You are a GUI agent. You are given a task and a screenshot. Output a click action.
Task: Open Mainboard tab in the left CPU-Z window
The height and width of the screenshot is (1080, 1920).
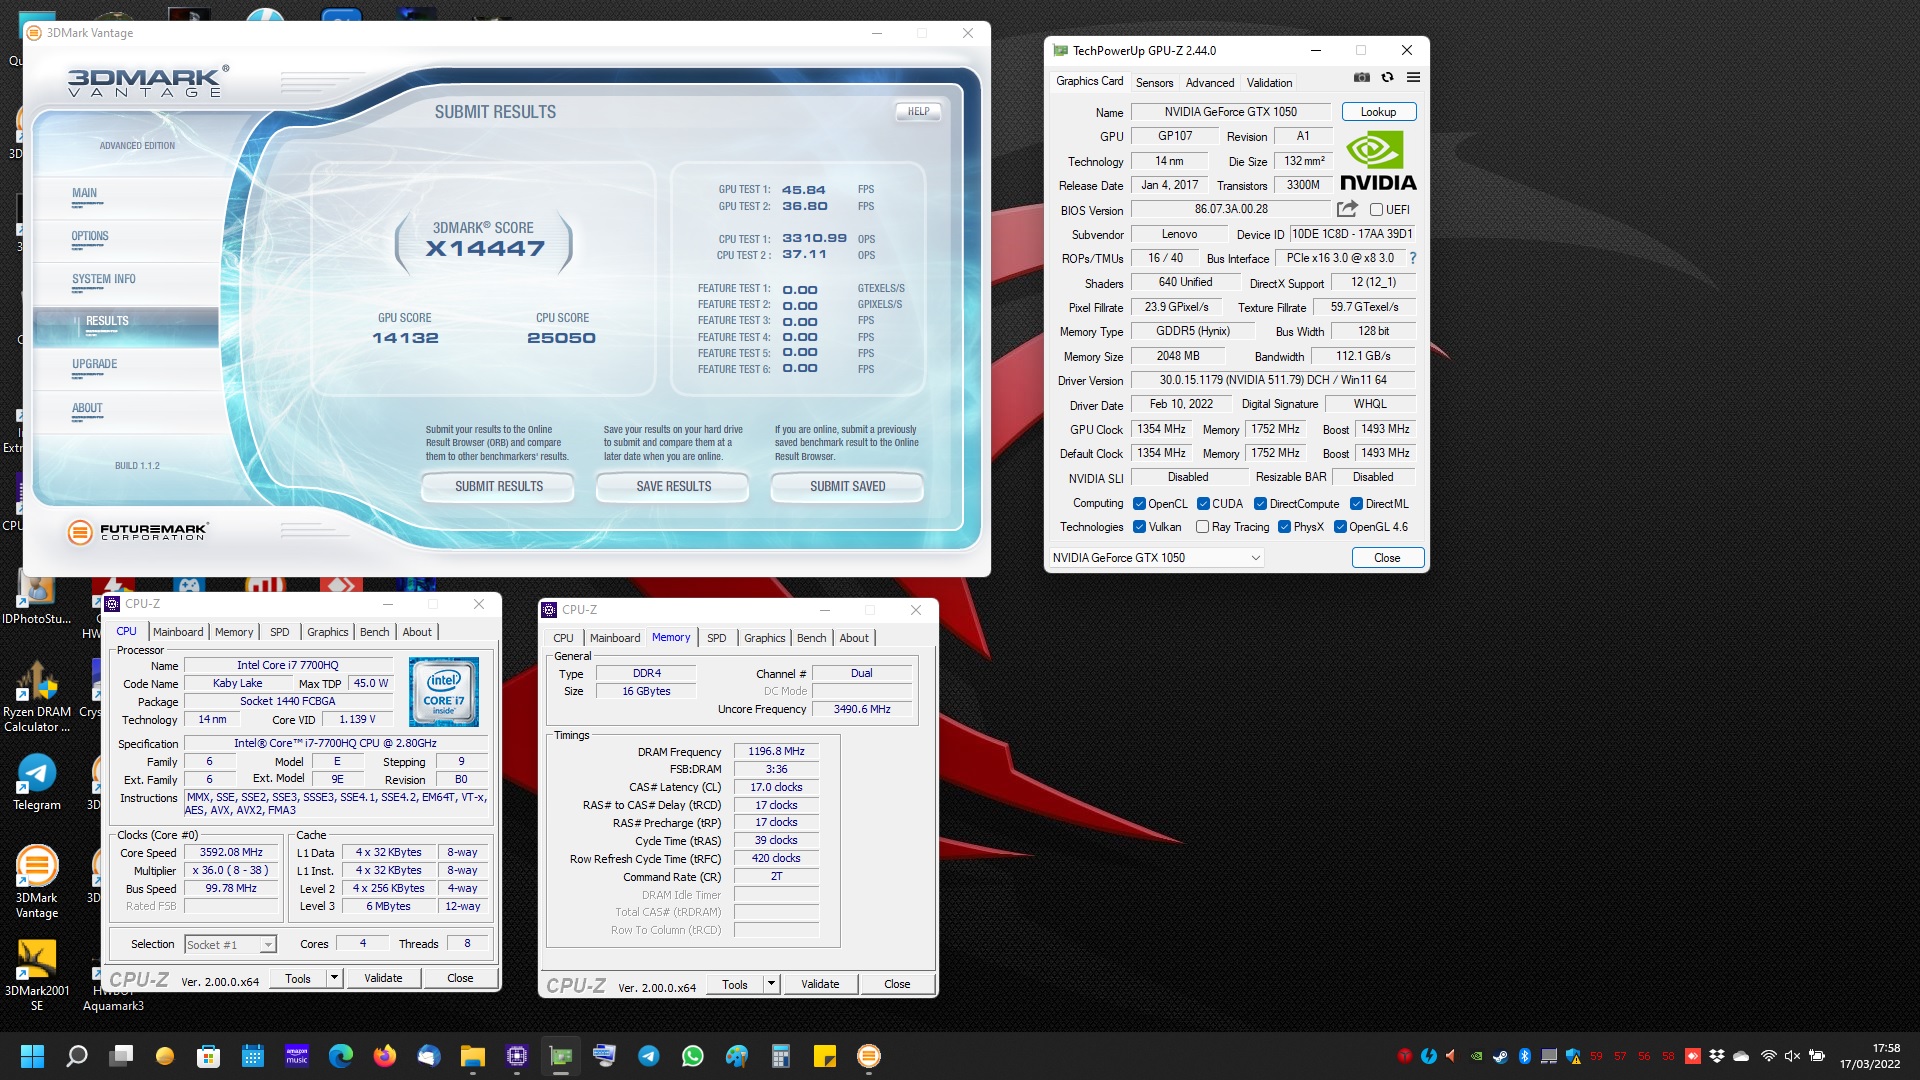[178, 632]
